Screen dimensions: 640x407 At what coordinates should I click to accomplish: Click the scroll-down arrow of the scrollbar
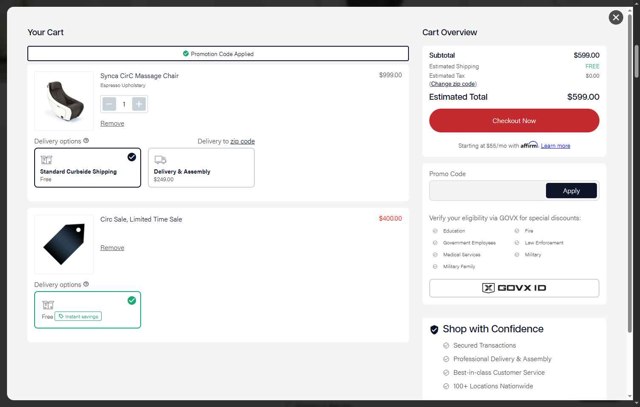tap(631, 396)
